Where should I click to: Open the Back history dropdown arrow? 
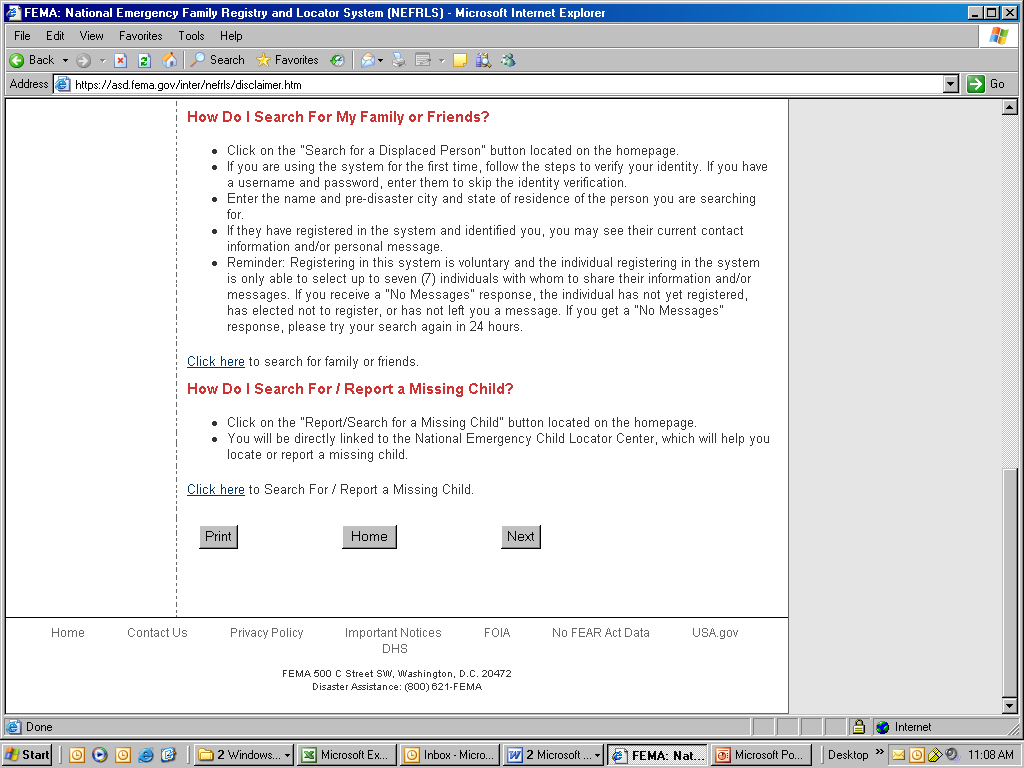click(65, 60)
